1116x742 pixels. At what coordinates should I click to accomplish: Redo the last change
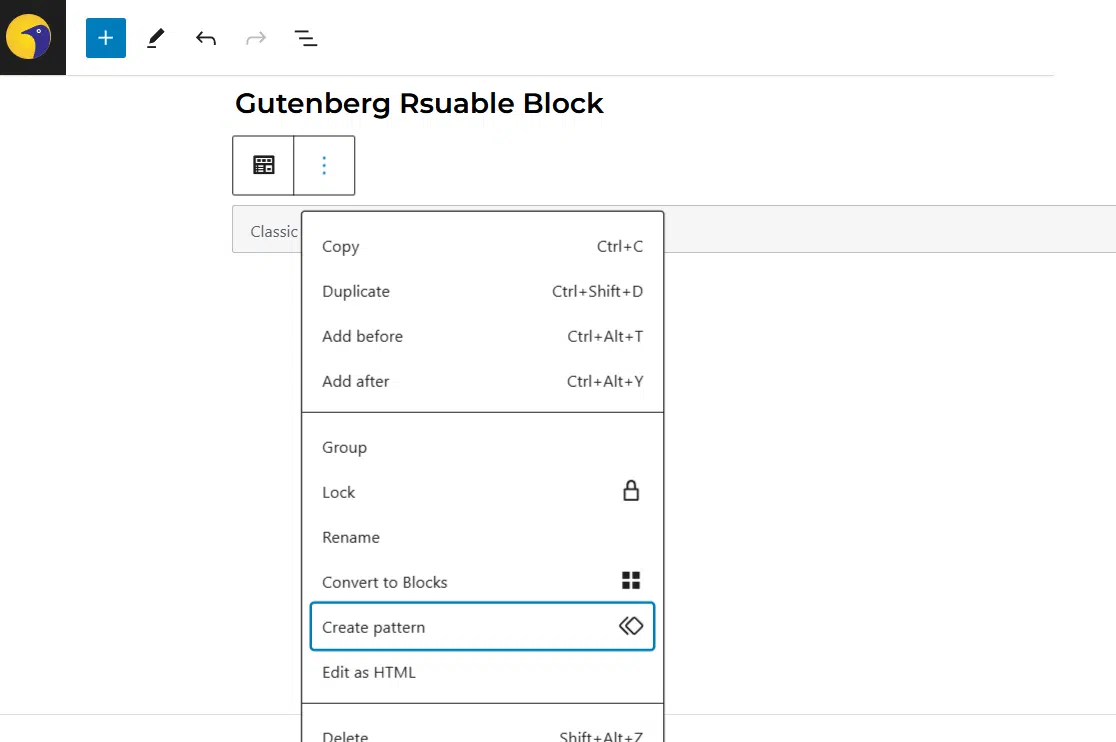click(x=255, y=37)
